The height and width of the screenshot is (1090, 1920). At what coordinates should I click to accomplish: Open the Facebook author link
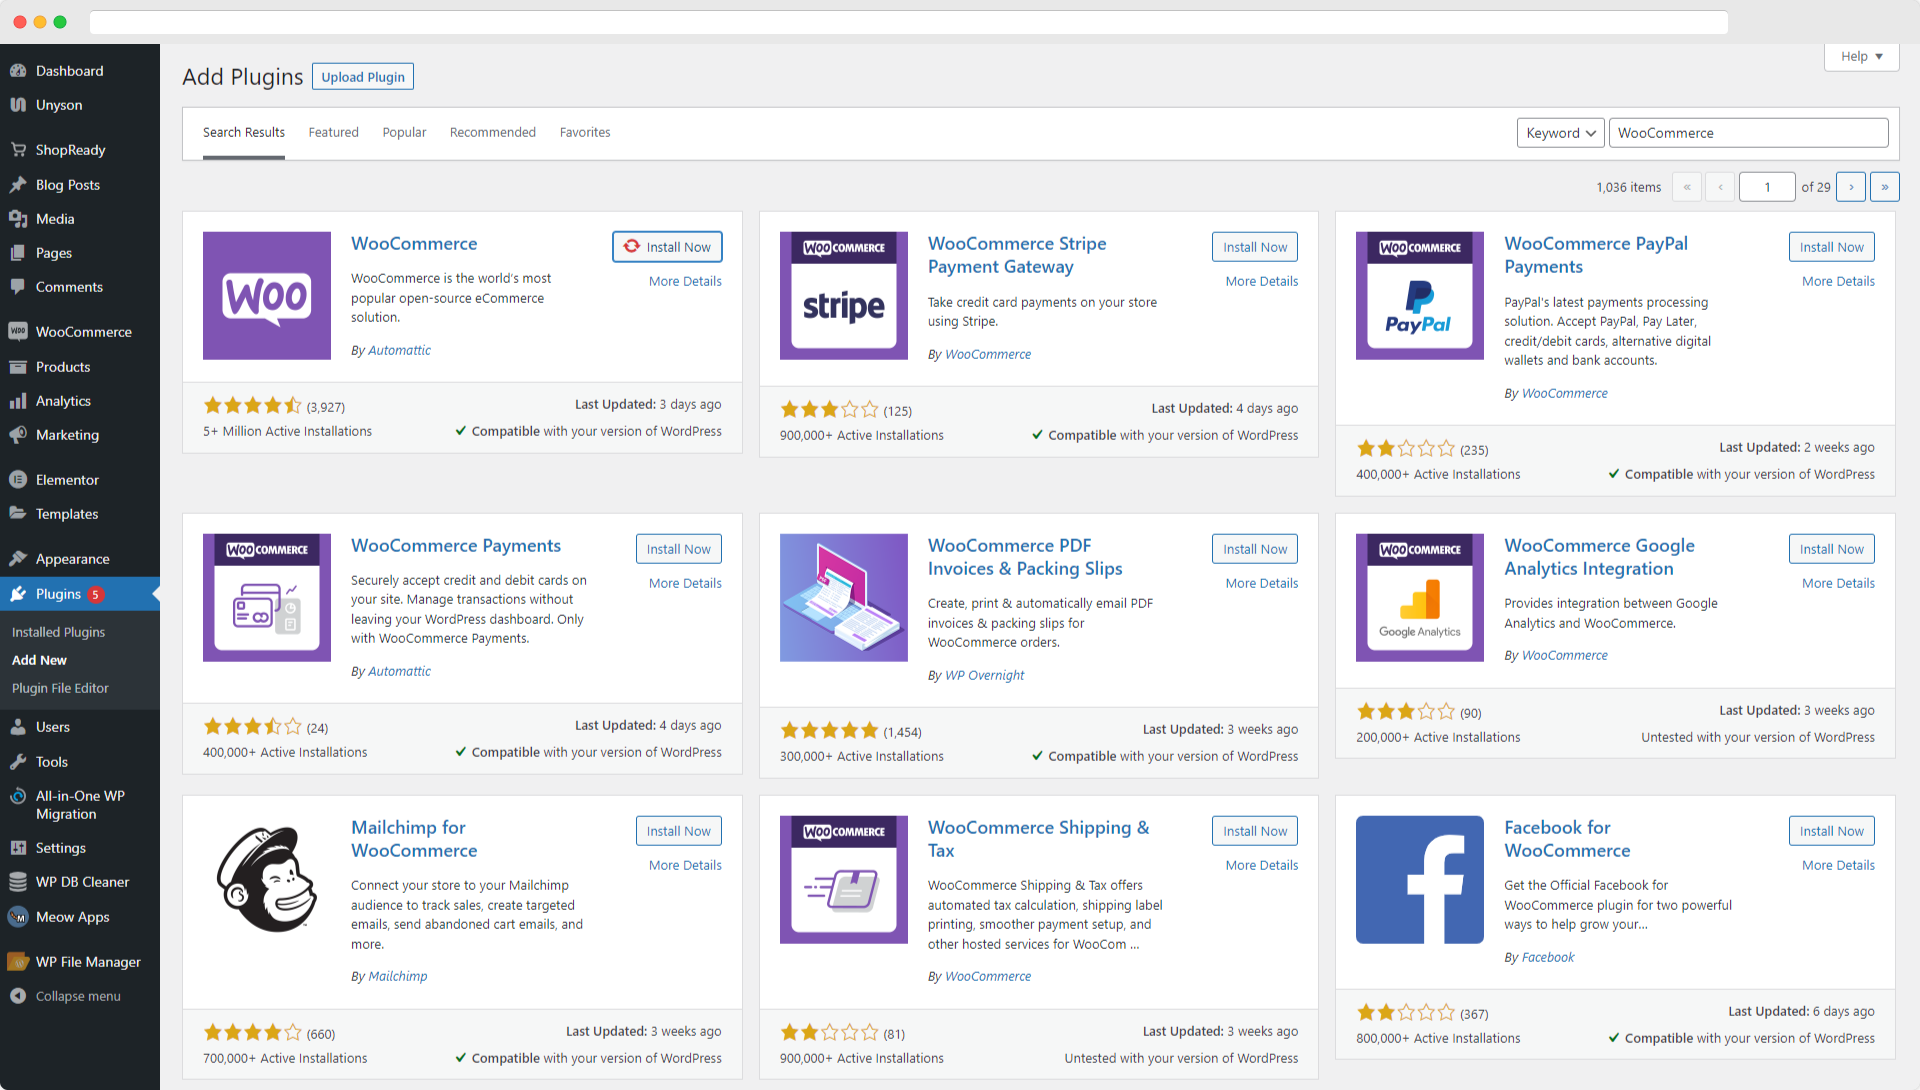click(x=1547, y=957)
